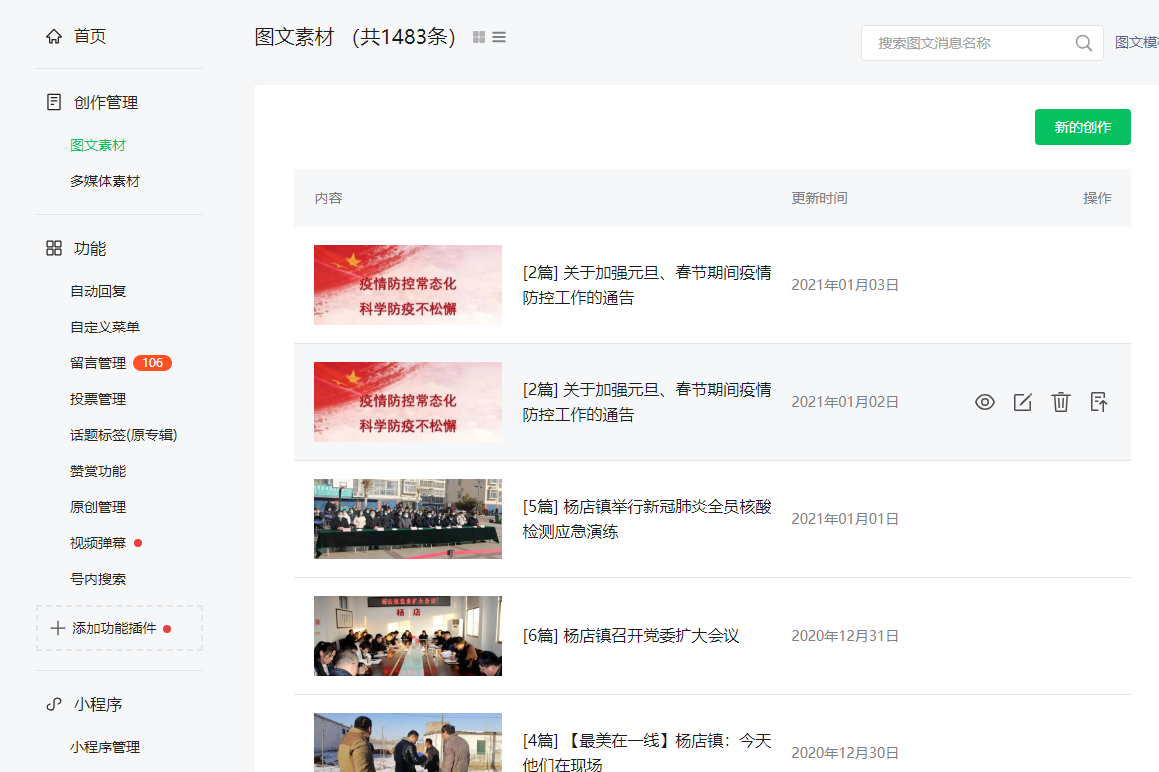The image size is (1159, 772).
Task: Open 话题标签(原专辑)
Action: (x=123, y=435)
